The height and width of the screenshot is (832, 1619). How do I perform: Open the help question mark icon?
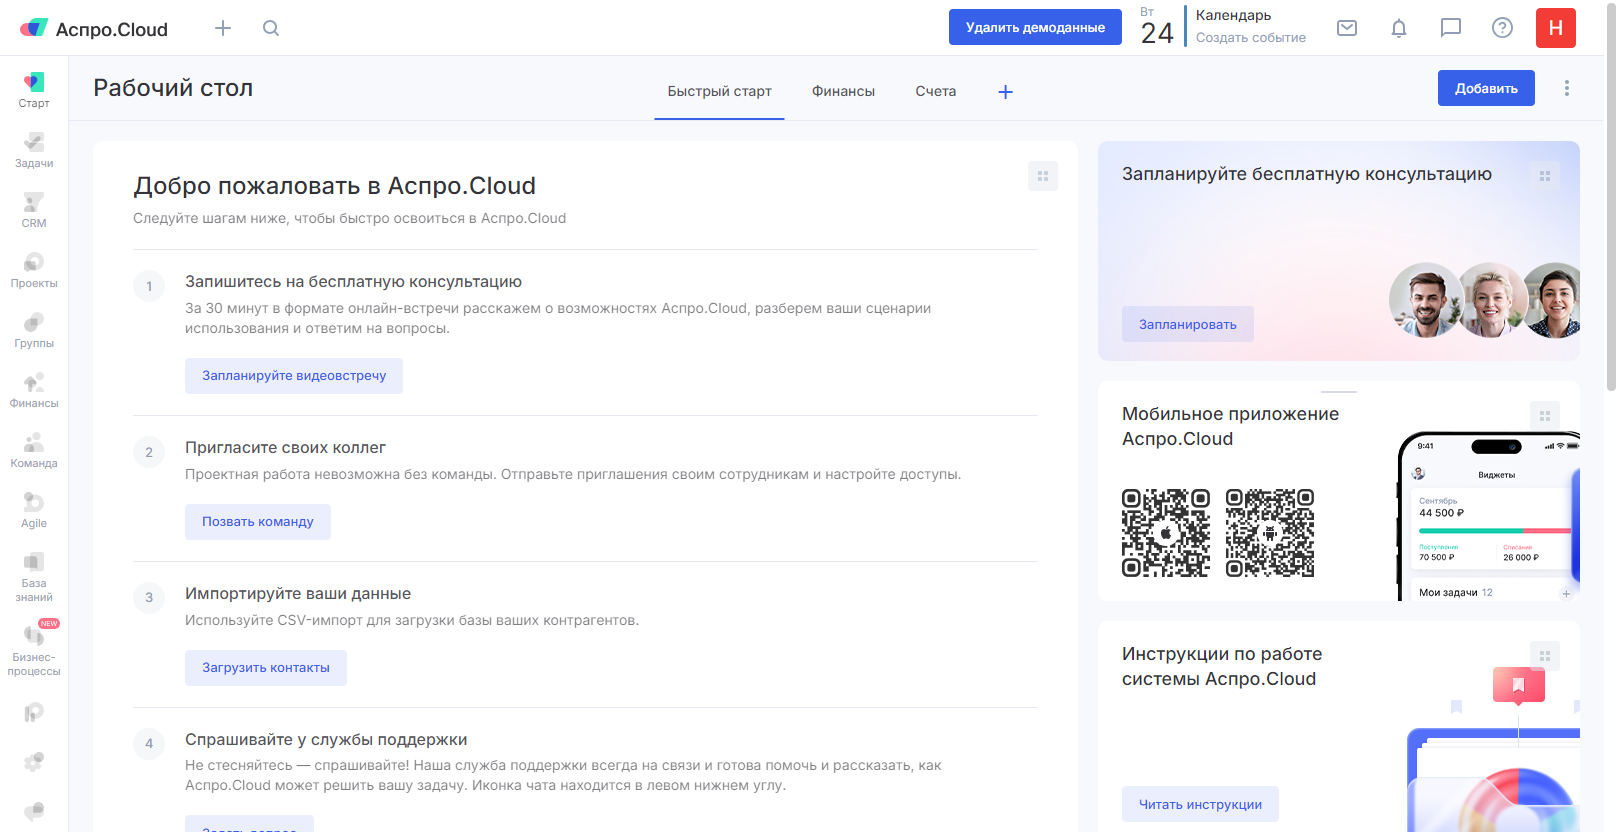coord(1502,28)
